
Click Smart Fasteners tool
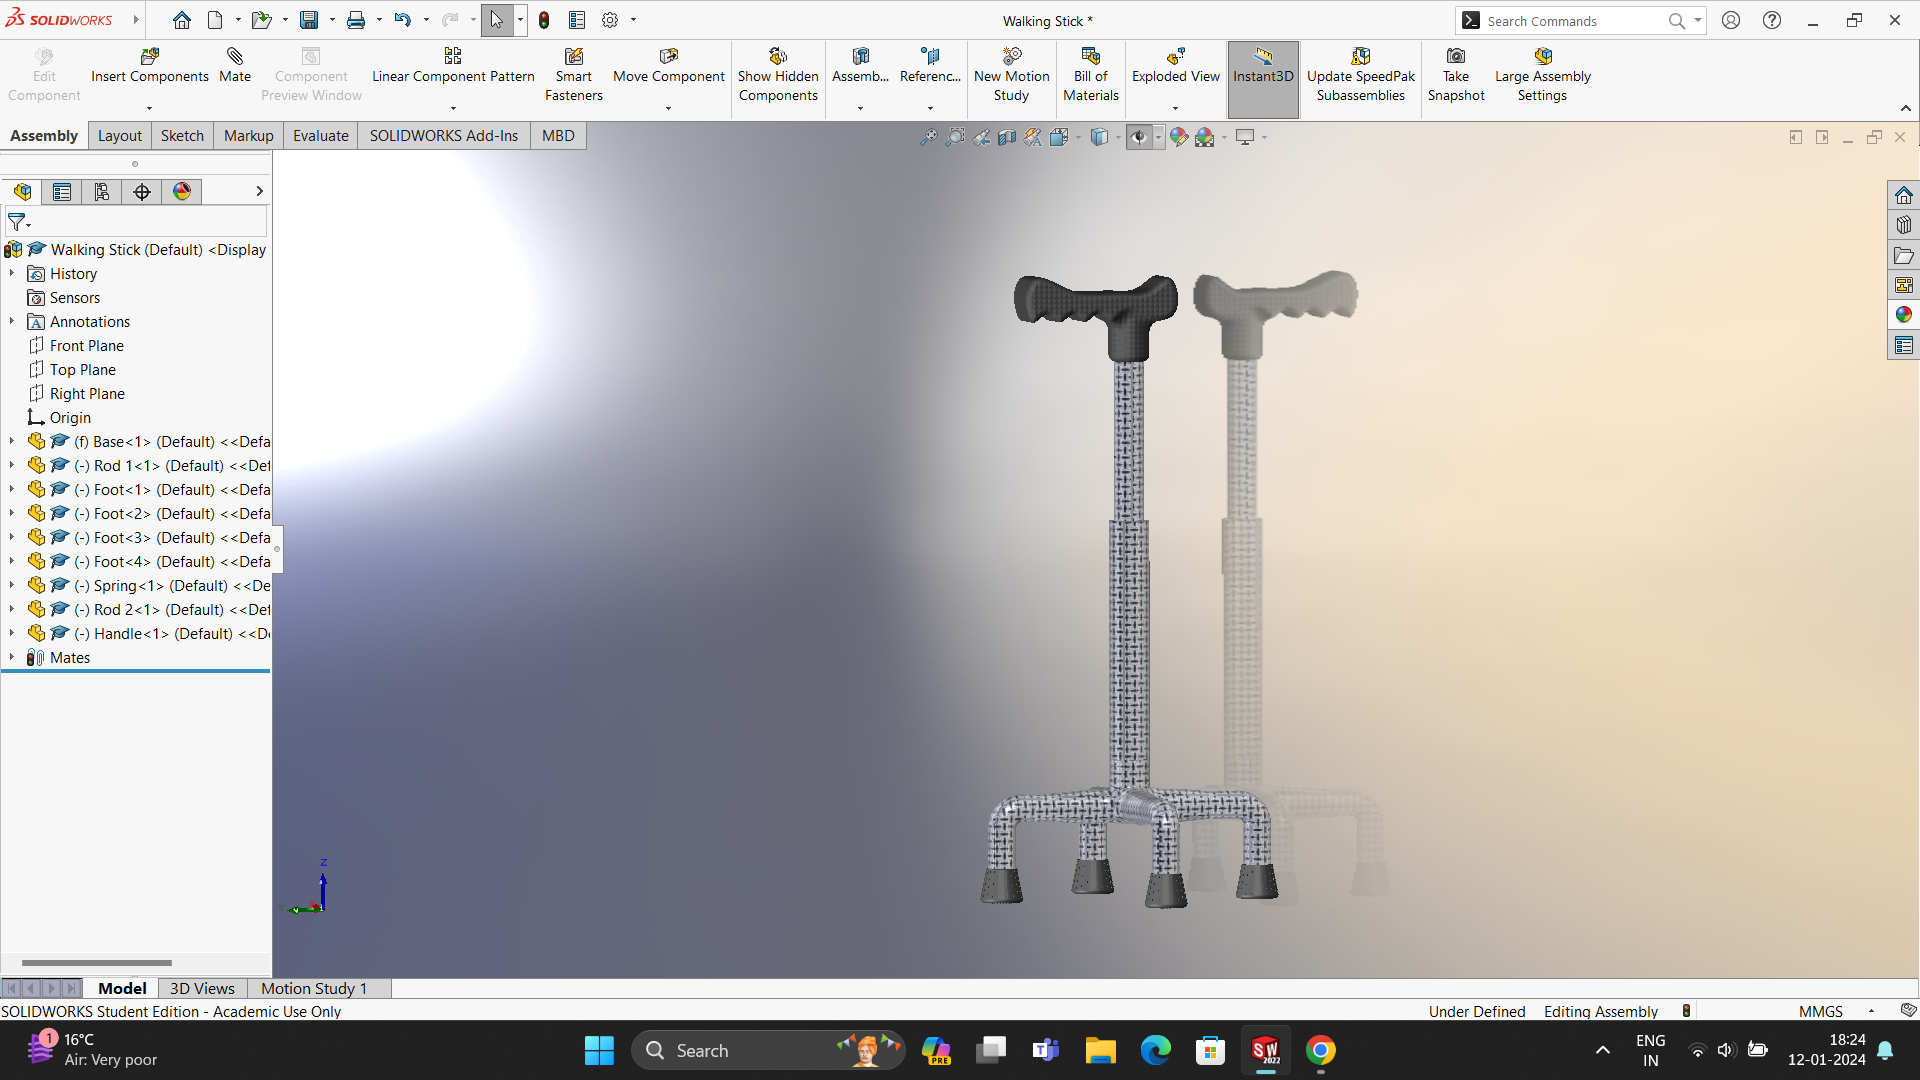click(573, 75)
